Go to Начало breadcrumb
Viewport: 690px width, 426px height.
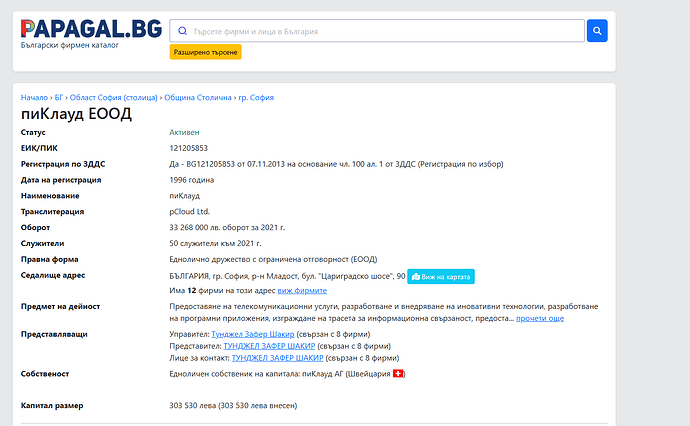coord(34,98)
